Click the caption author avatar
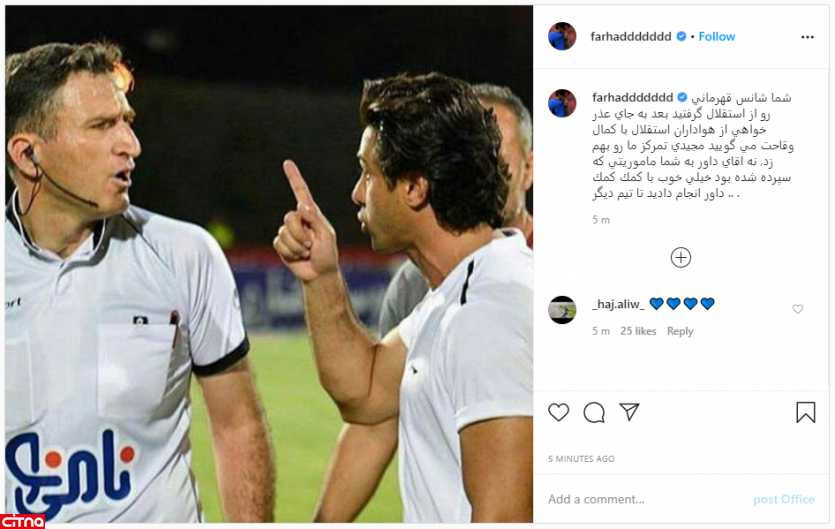Image resolution: width=835 pixels, height=529 pixels. click(562, 103)
